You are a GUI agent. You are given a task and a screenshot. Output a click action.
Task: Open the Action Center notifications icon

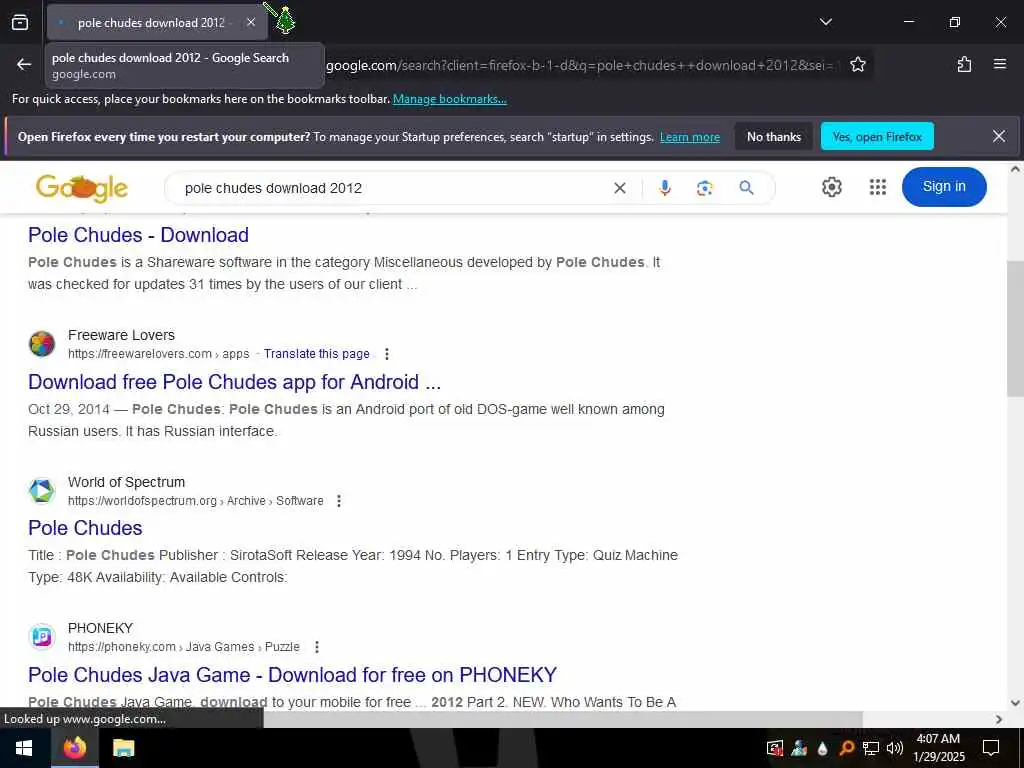click(991, 748)
